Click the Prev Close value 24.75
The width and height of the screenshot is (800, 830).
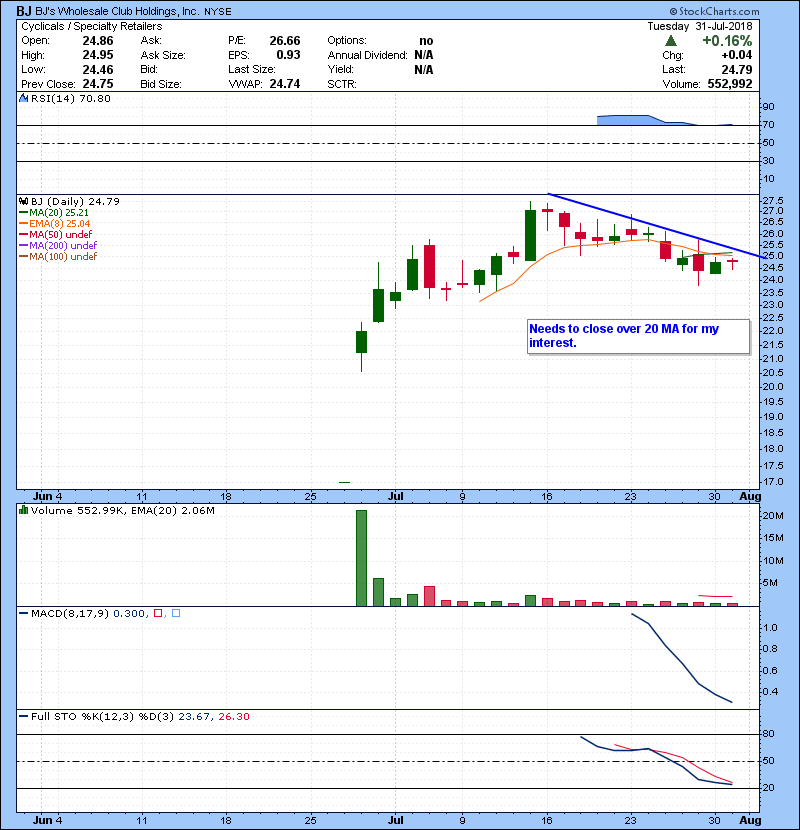pyautogui.click(x=98, y=84)
